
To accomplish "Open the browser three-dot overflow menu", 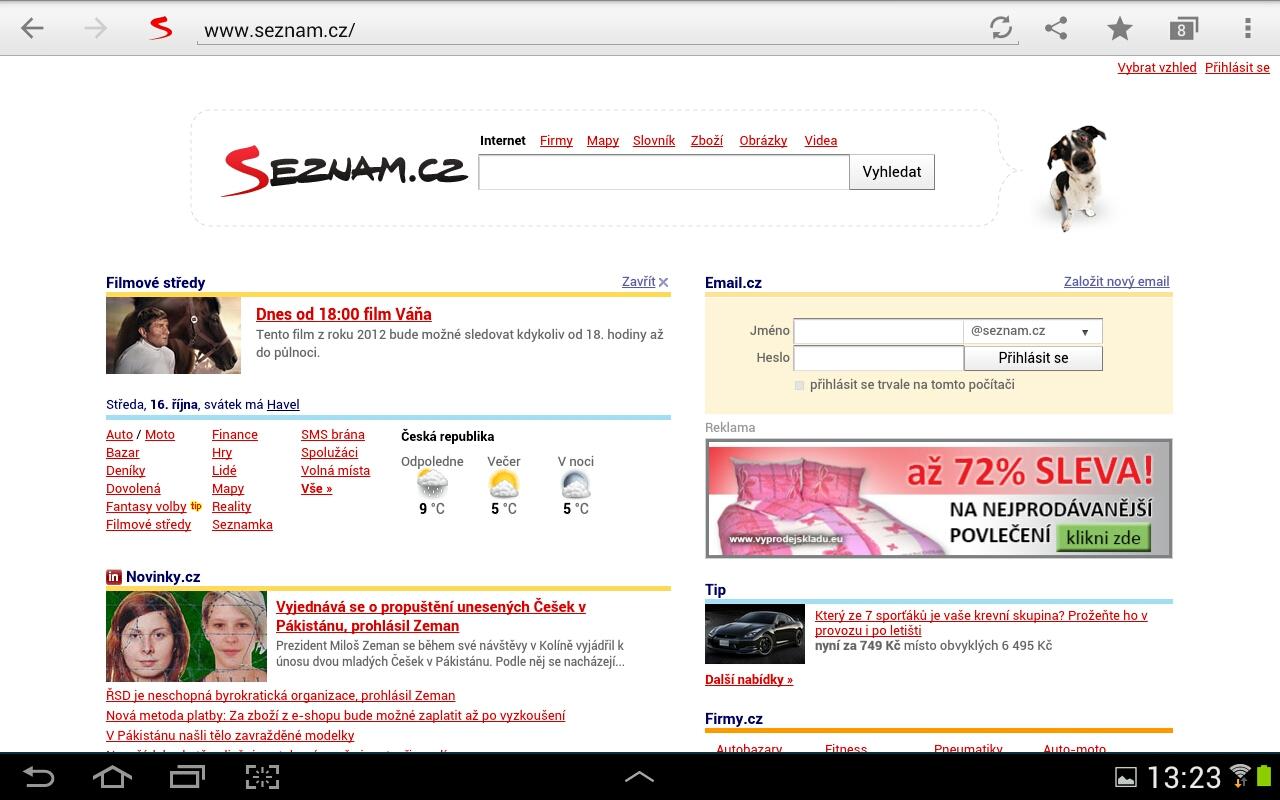I will tap(1247, 28).
